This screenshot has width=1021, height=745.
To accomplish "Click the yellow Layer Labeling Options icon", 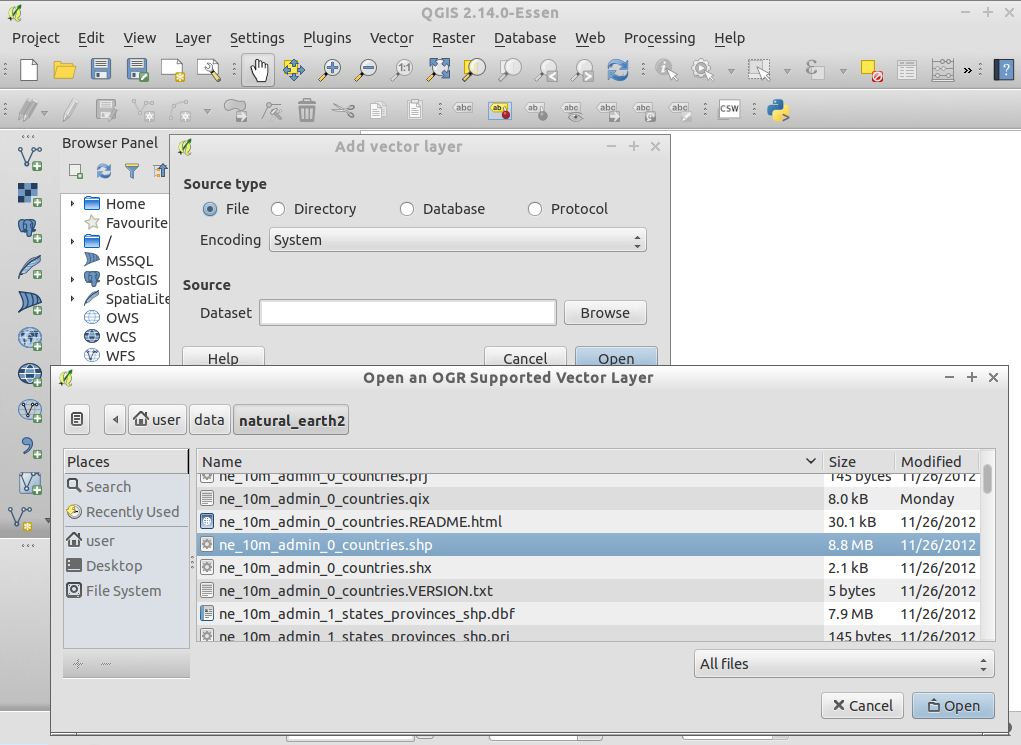I will click(x=500, y=110).
